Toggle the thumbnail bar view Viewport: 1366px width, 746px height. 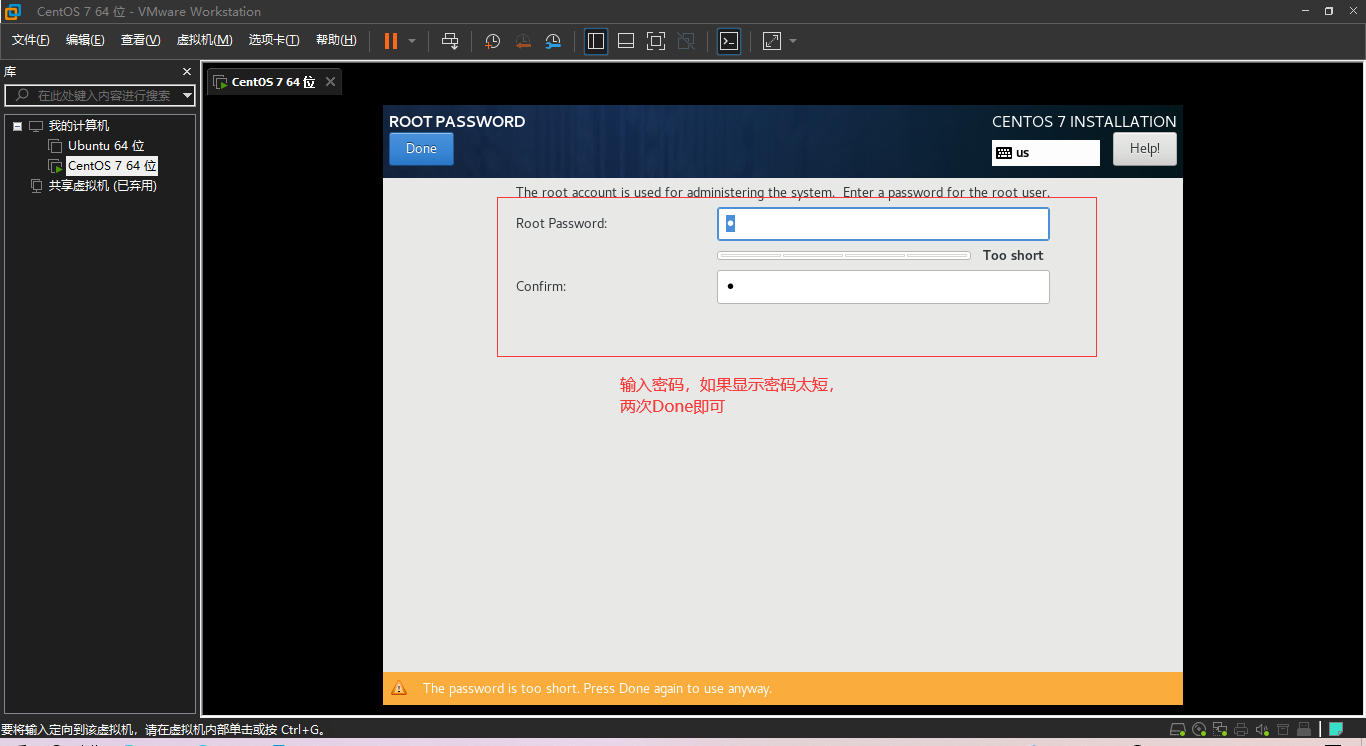[626, 41]
